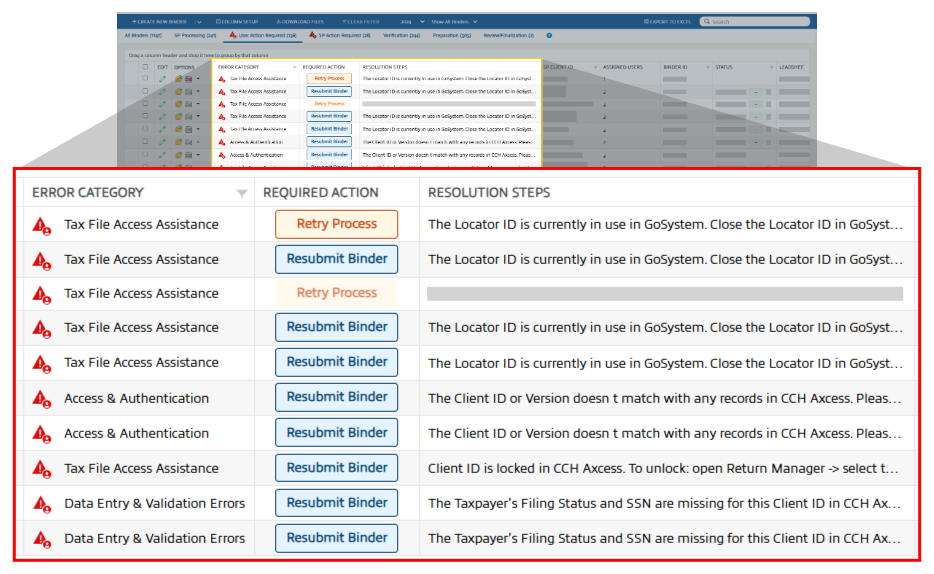Open the 2024 year dropdown
Screen dimensions: 934x574
(x=412, y=21)
